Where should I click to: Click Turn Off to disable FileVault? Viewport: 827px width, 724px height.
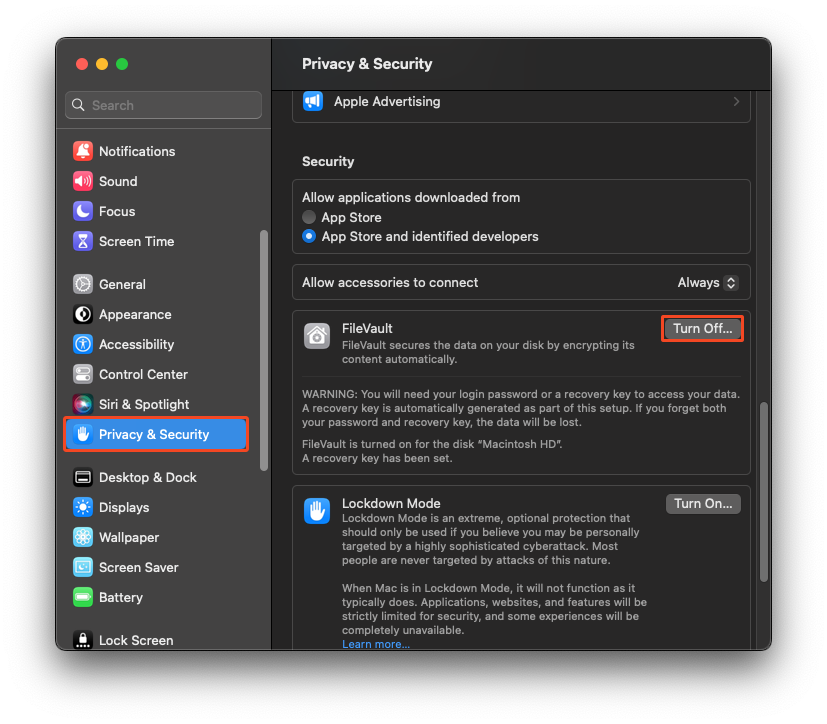click(702, 328)
